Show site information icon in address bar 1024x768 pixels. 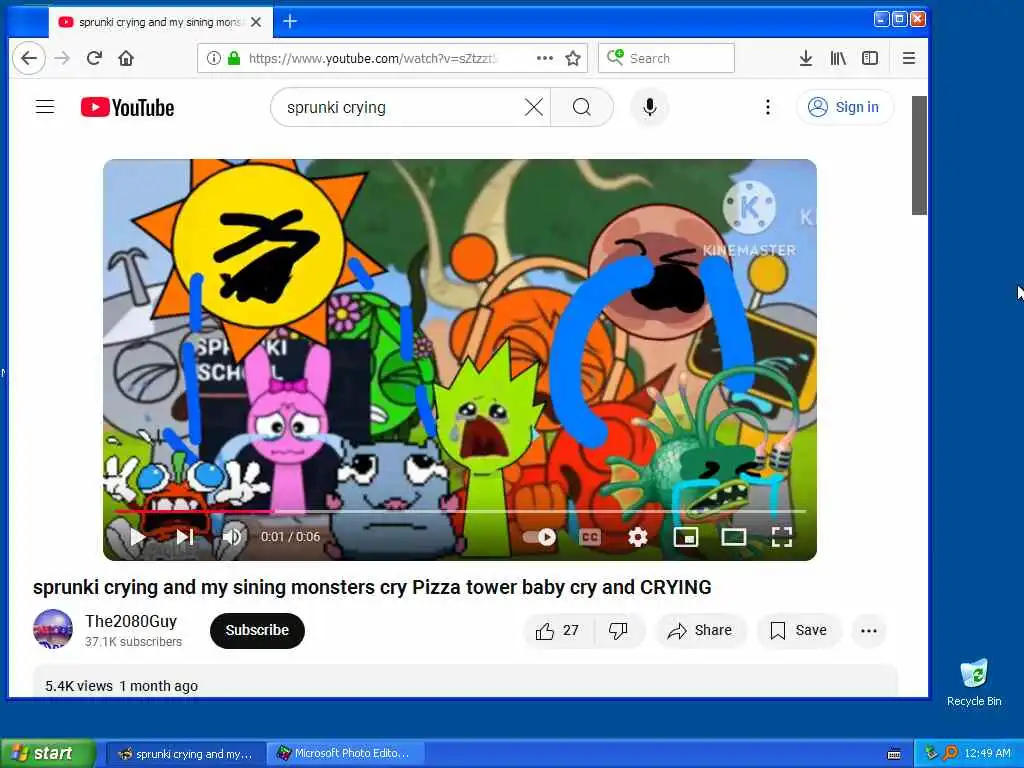tap(214, 58)
